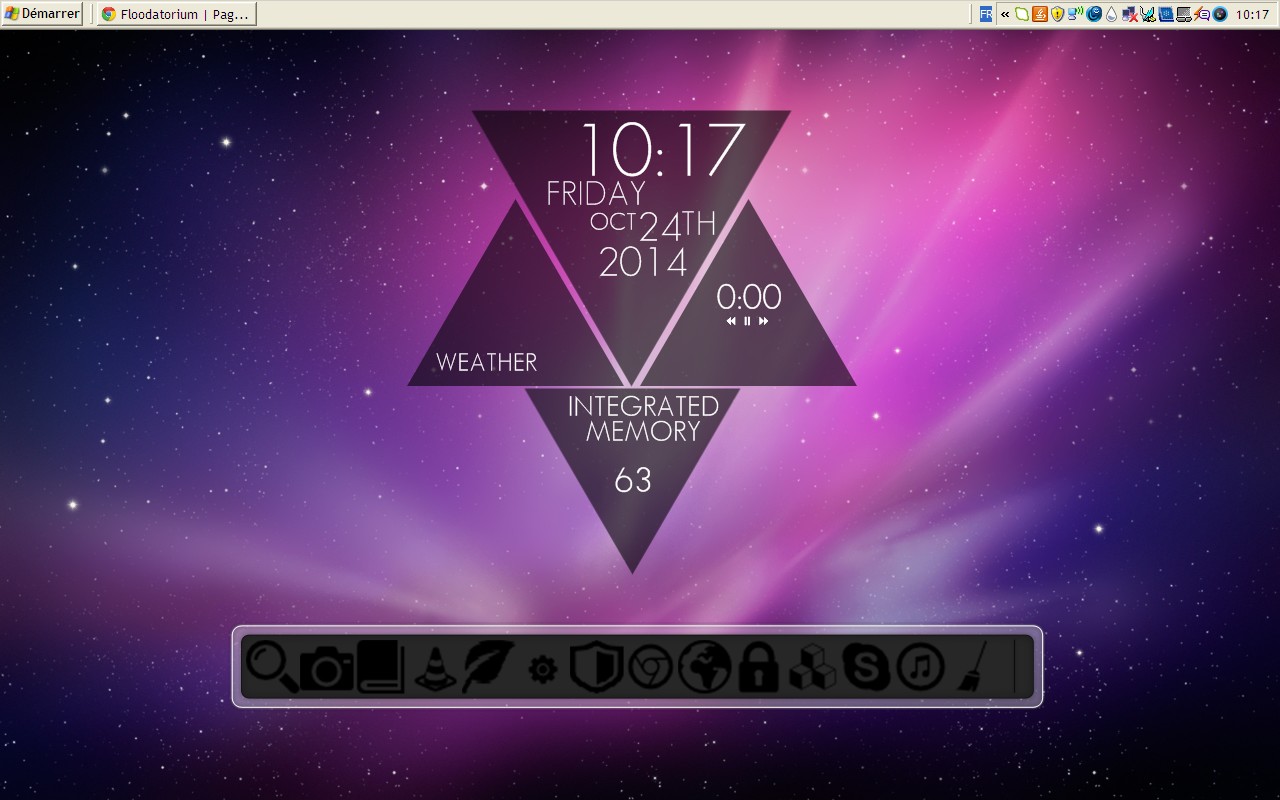
Task: Open settings via the dock gear icon
Action: [x=542, y=669]
